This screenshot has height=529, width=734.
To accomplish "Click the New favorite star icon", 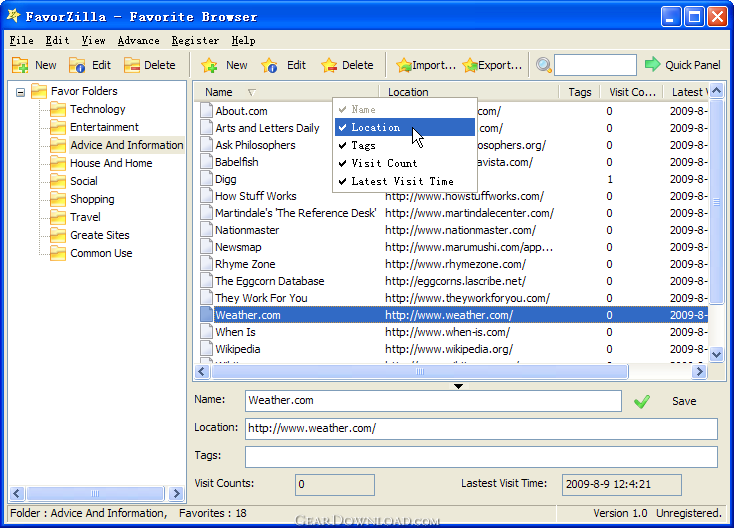I will (209, 65).
